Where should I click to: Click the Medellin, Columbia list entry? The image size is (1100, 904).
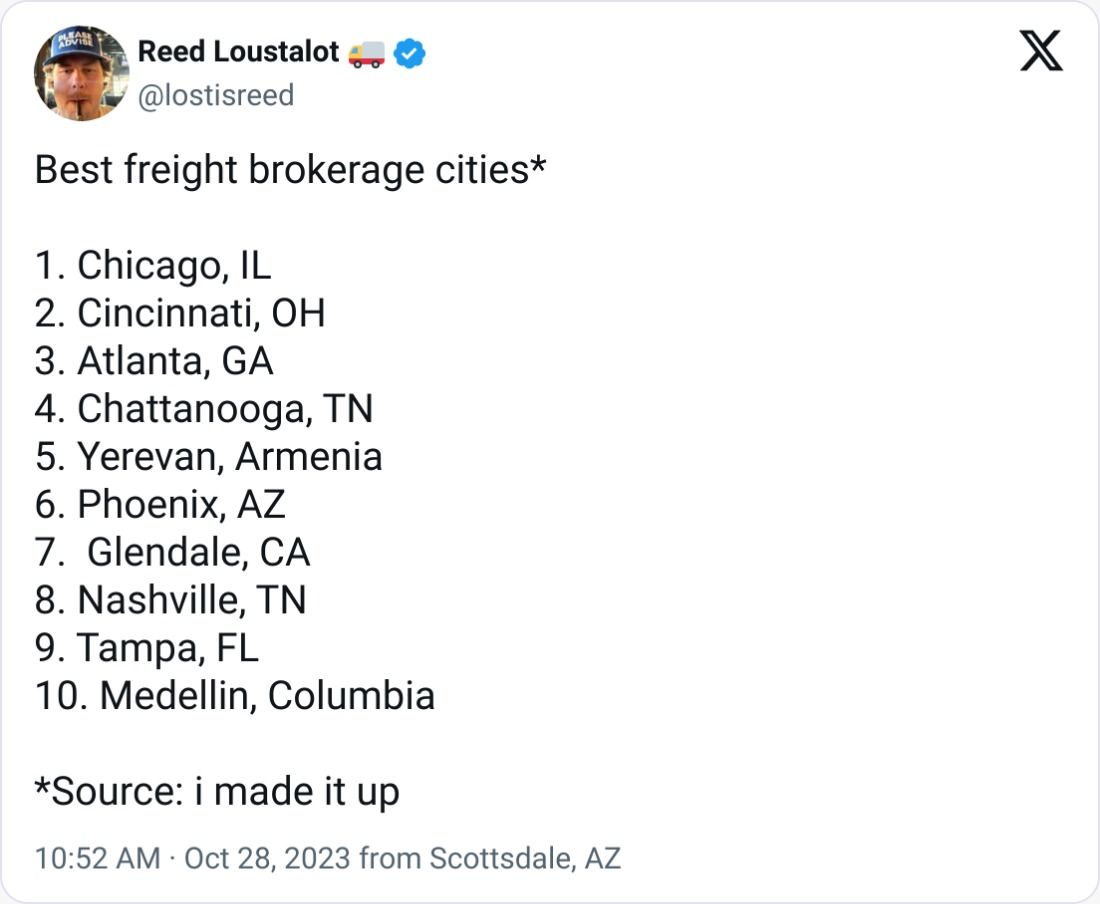[235, 696]
